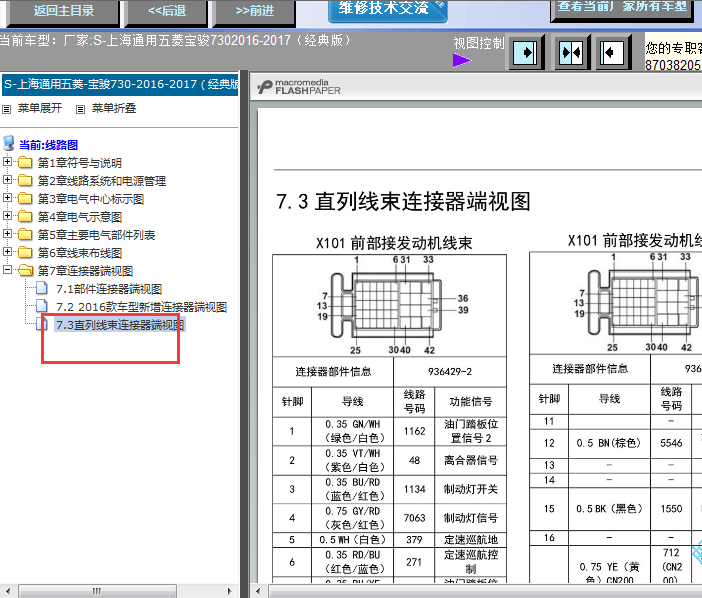Screen dimensions: 702x598
Task: Expand 第3章电气中心标示图 node
Action: coord(7,197)
